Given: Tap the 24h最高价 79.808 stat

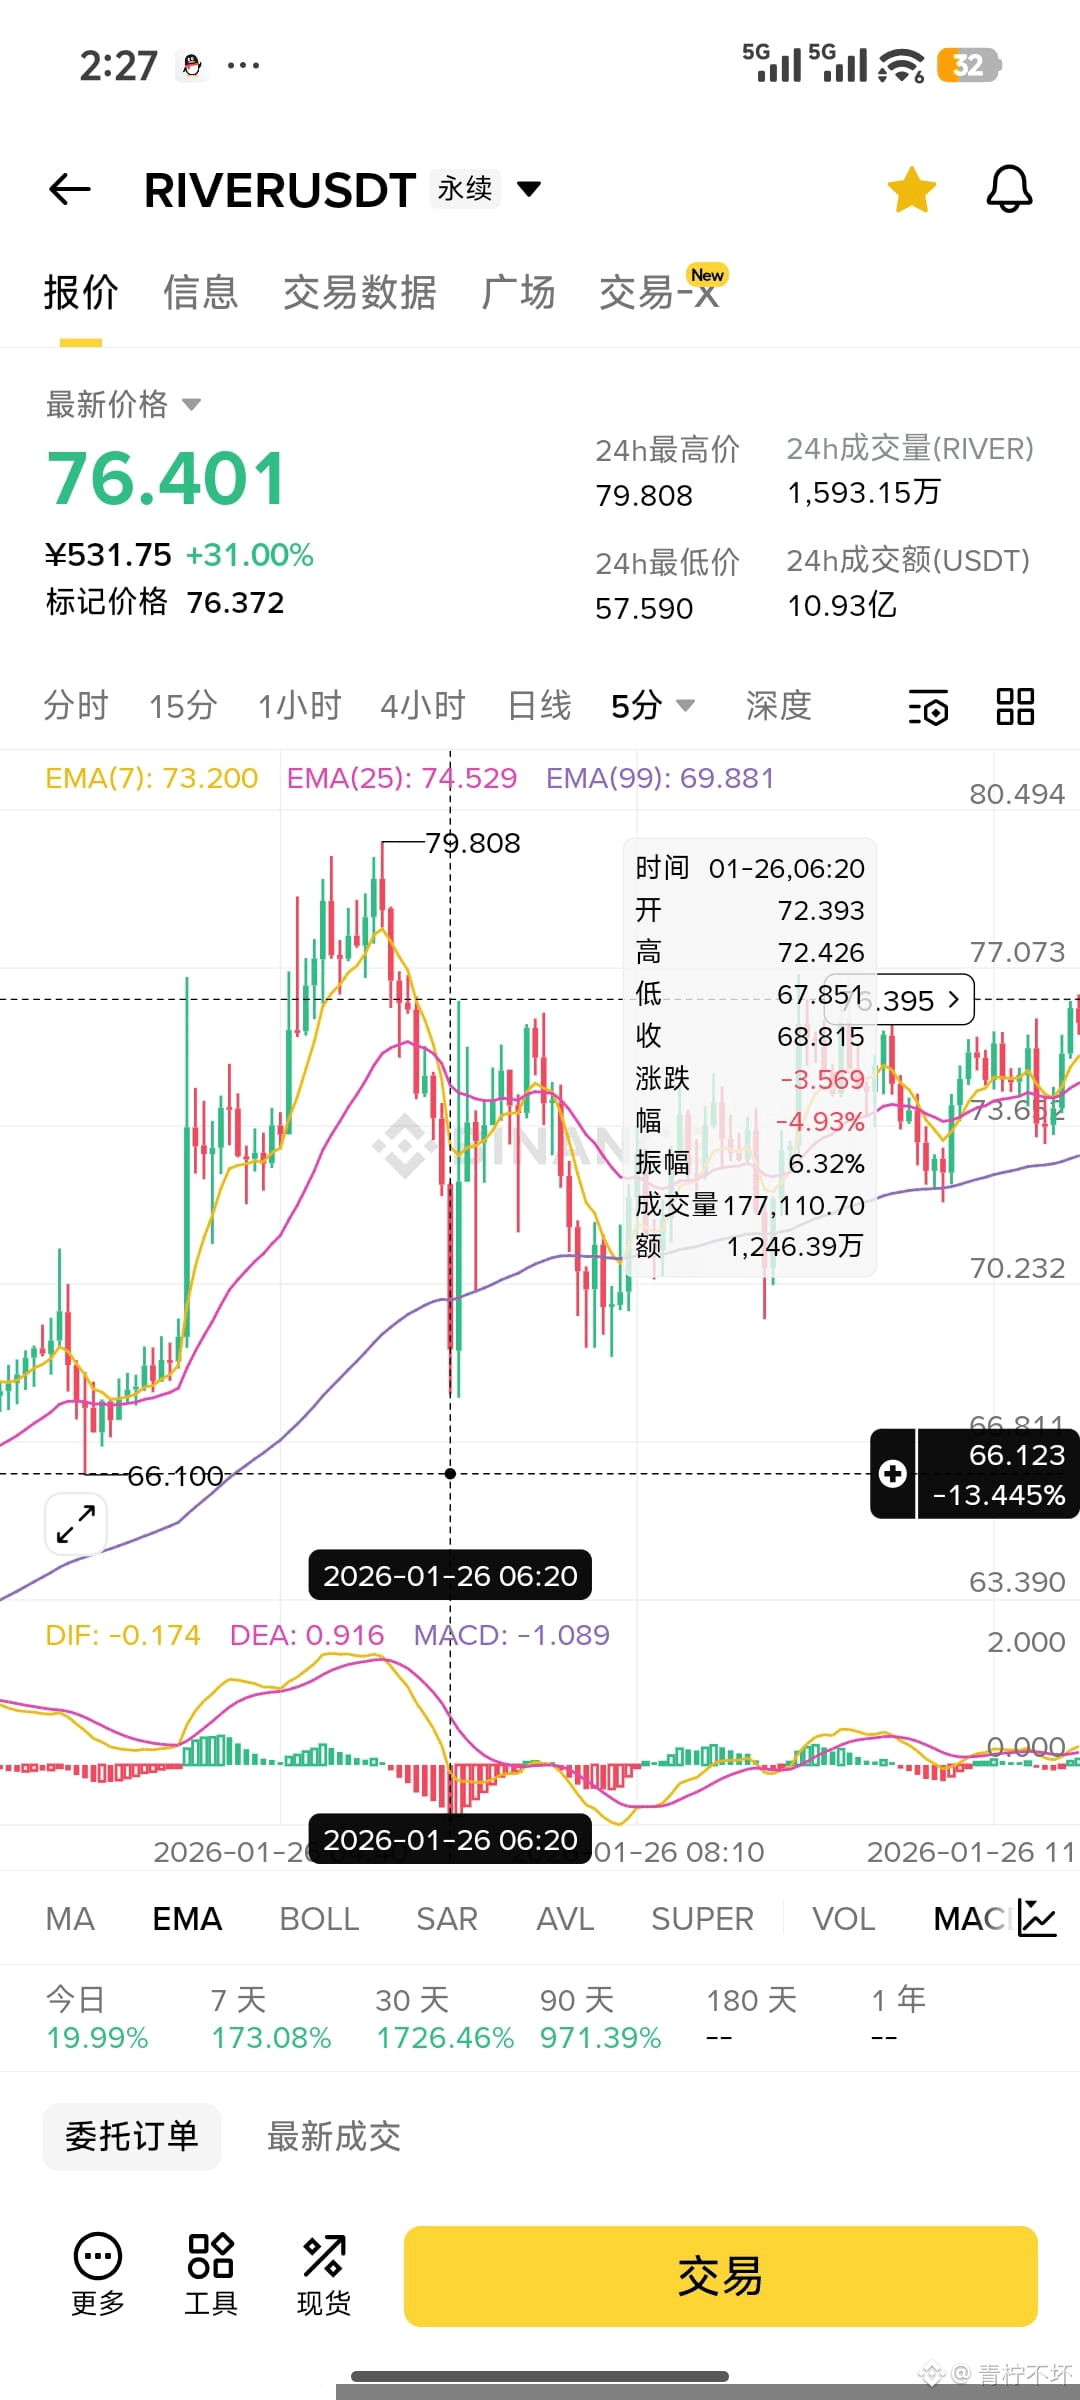Looking at the screenshot, I should [667, 472].
